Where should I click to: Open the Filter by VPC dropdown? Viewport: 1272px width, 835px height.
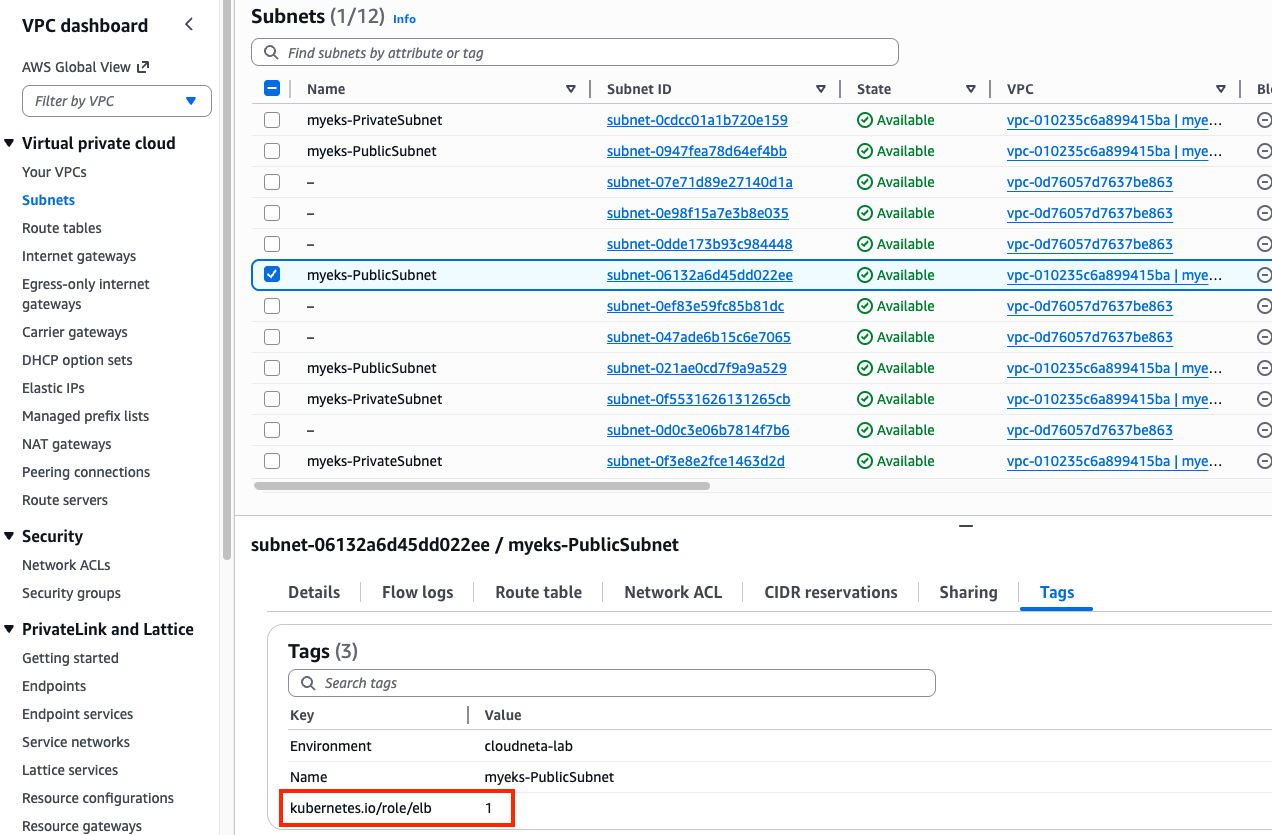pyautogui.click(x=117, y=101)
